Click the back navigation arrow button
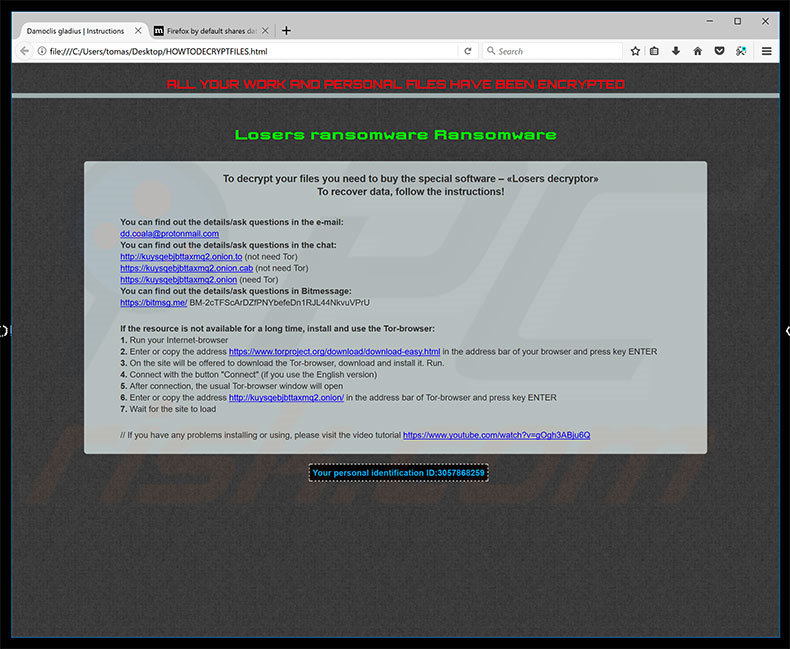The height and width of the screenshot is (649, 790). (x=24, y=51)
